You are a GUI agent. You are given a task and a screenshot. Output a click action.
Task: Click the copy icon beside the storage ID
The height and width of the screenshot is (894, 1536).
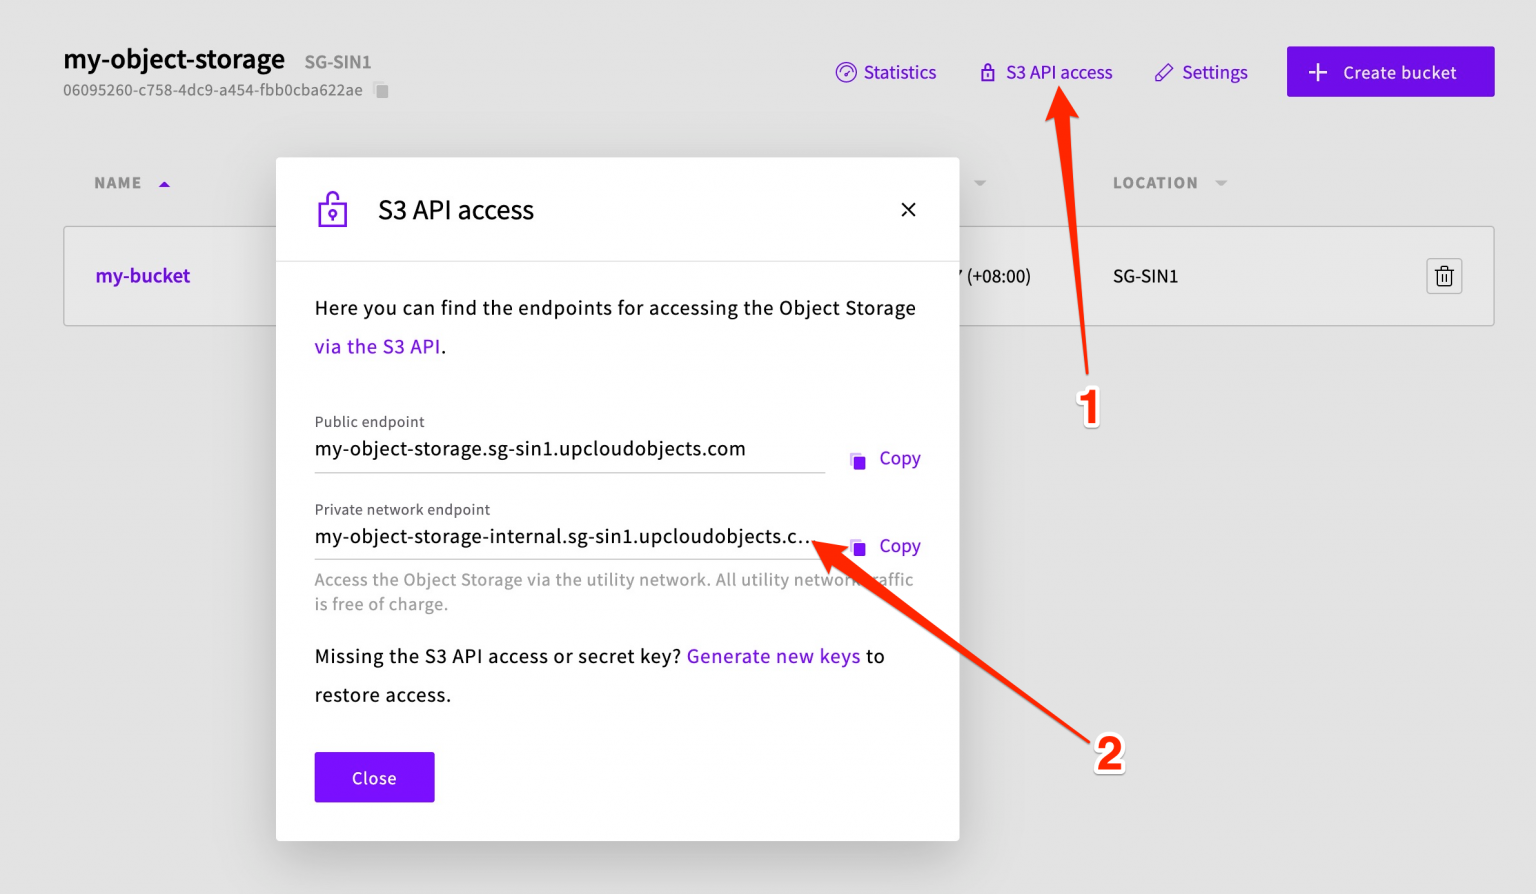pos(381,90)
